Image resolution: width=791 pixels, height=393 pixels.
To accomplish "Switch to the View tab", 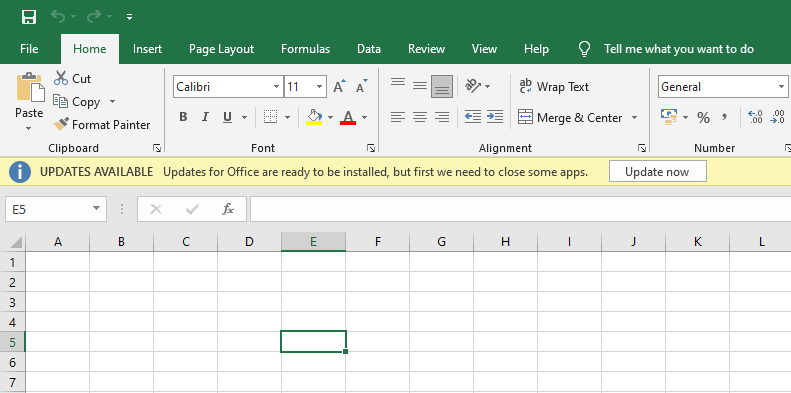I will pos(484,49).
